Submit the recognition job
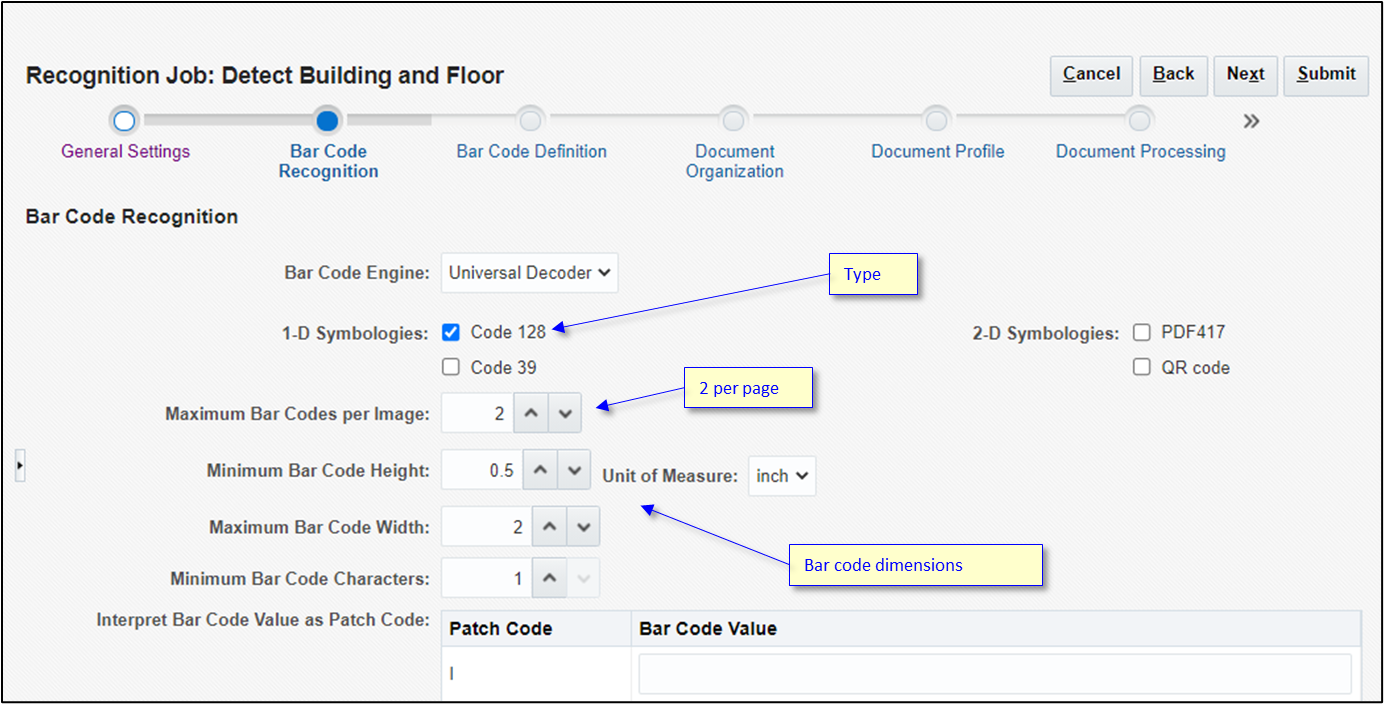Screen dimensions: 1384x704 click(x=1325, y=74)
